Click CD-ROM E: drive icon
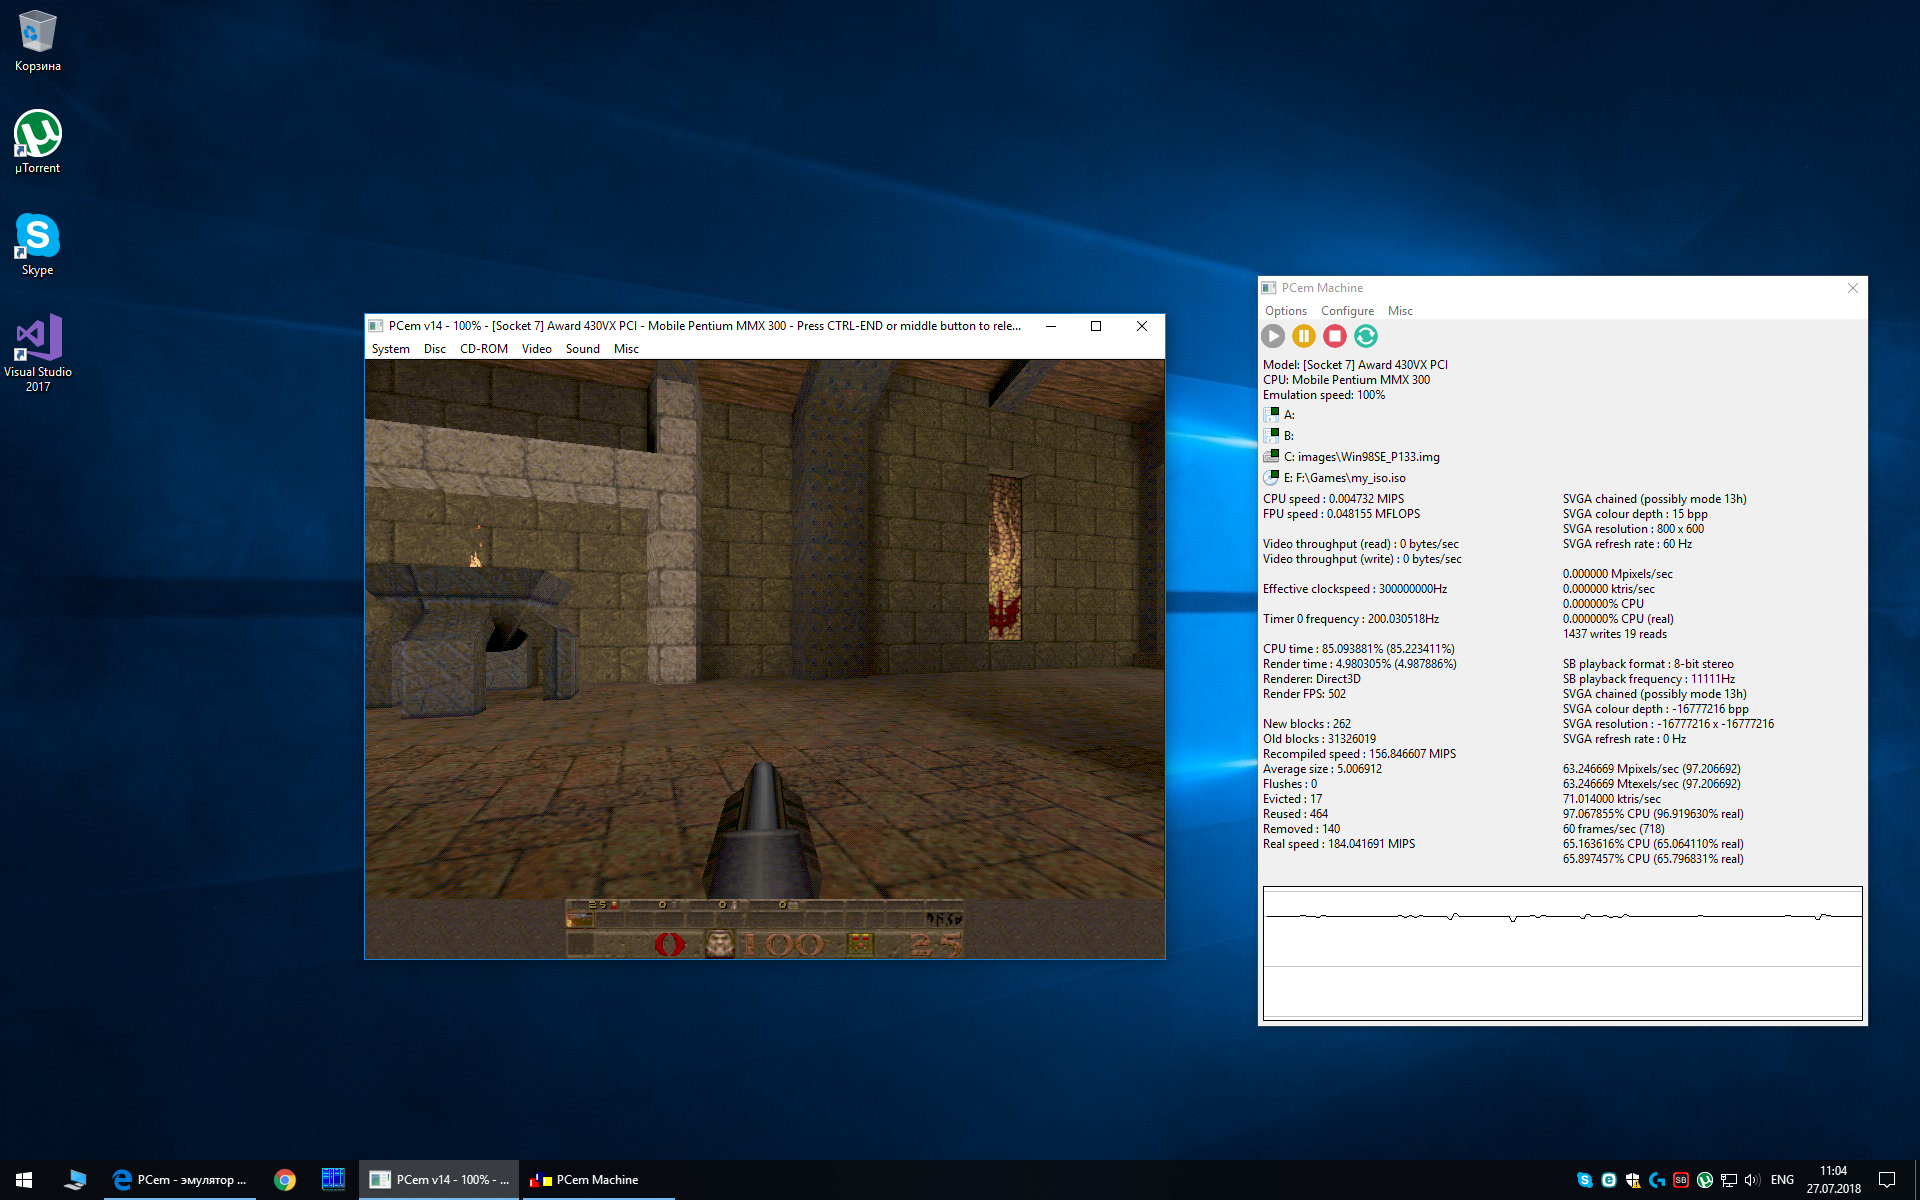 pos(1271,477)
